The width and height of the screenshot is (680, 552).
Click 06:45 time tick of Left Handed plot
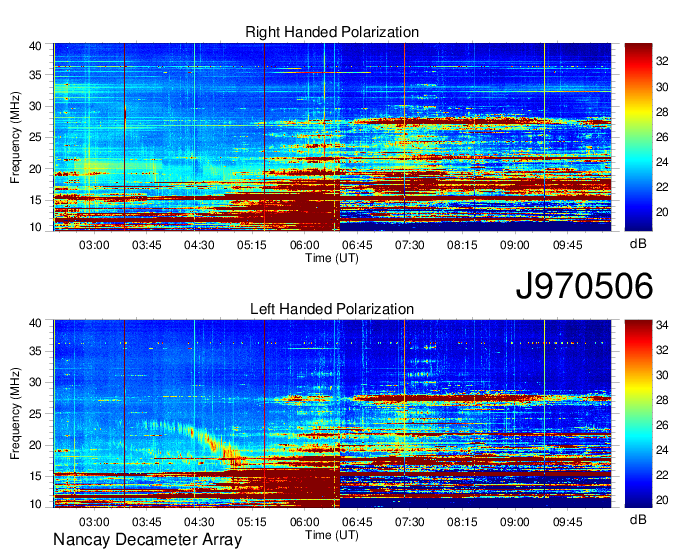pyautogui.click(x=357, y=522)
